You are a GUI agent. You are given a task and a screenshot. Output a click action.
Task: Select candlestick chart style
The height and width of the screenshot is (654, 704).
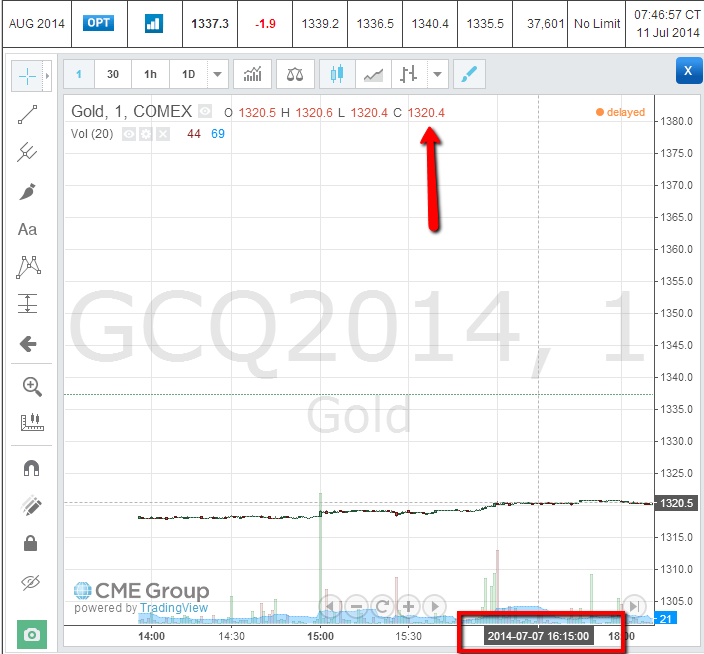[x=337, y=74]
